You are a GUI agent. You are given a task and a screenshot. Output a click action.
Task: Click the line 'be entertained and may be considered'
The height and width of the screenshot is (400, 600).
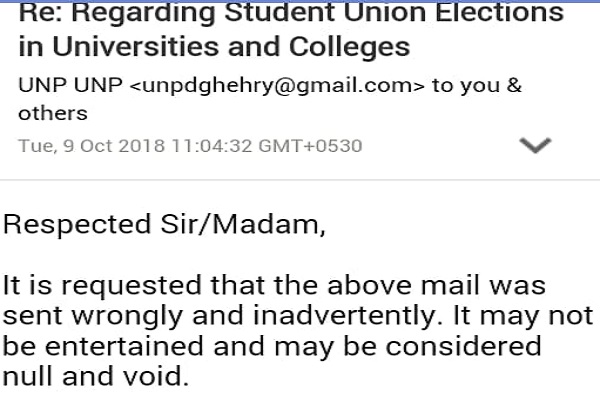pos(272,347)
